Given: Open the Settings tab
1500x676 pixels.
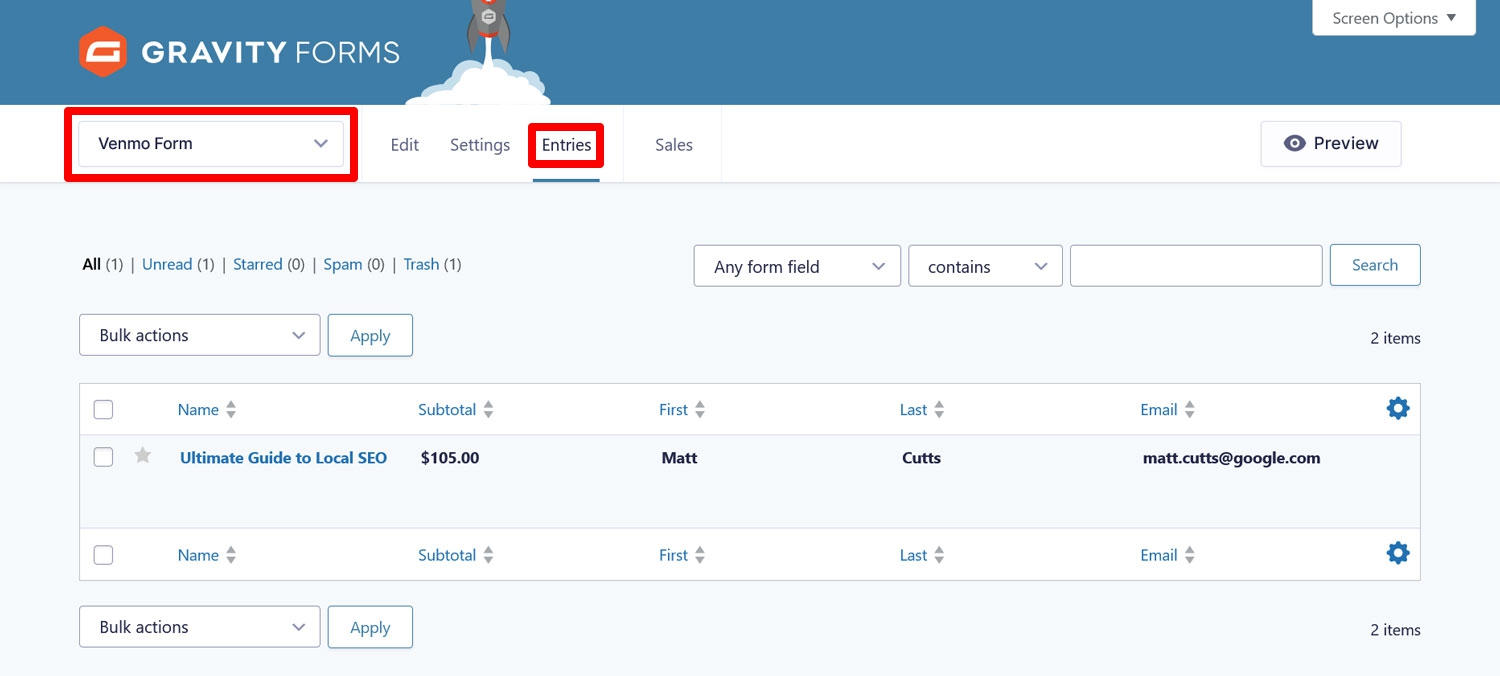Looking at the screenshot, I should [x=480, y=145].
